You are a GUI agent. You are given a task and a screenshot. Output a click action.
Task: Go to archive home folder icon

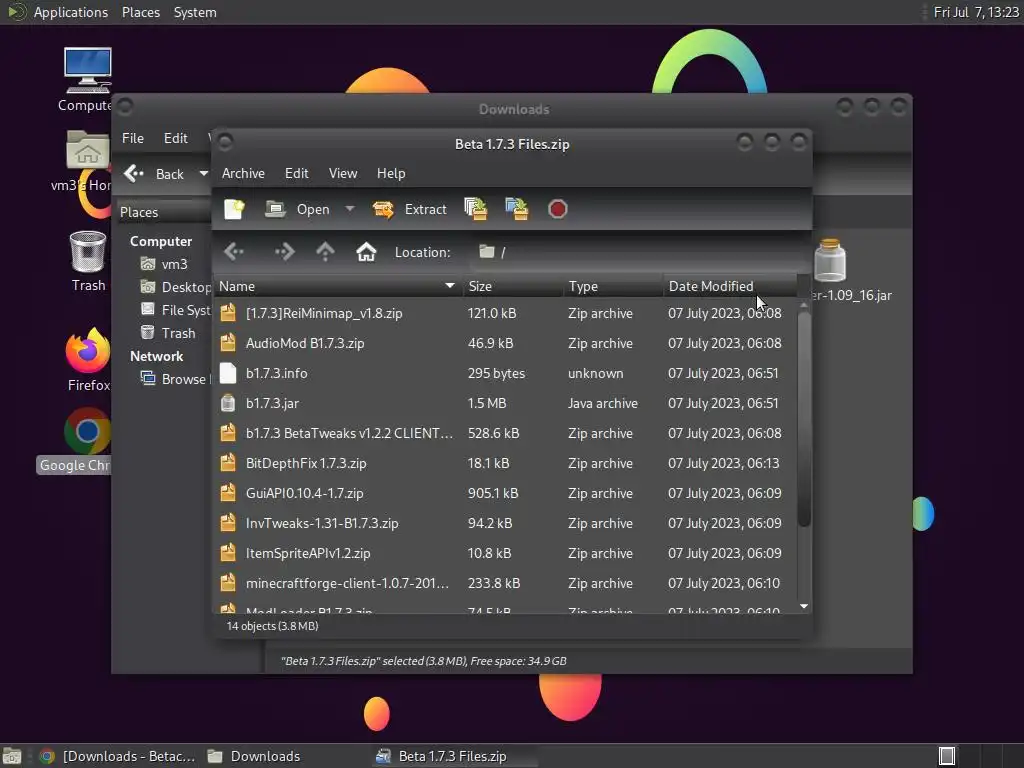point(366,251)
